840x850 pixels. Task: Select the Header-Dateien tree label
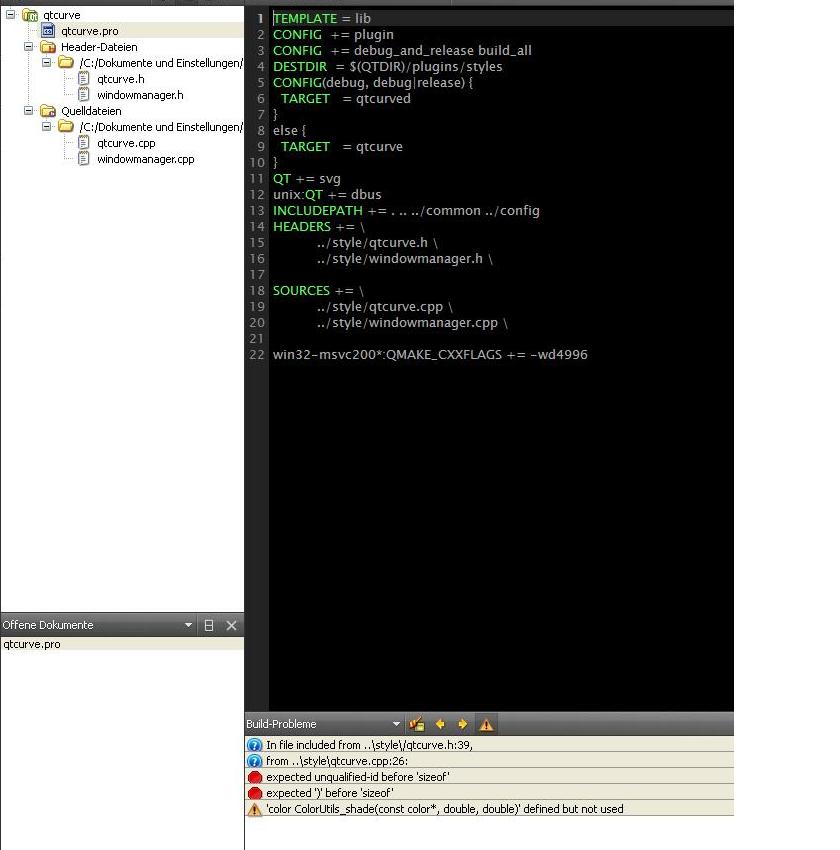pos(99,47)
